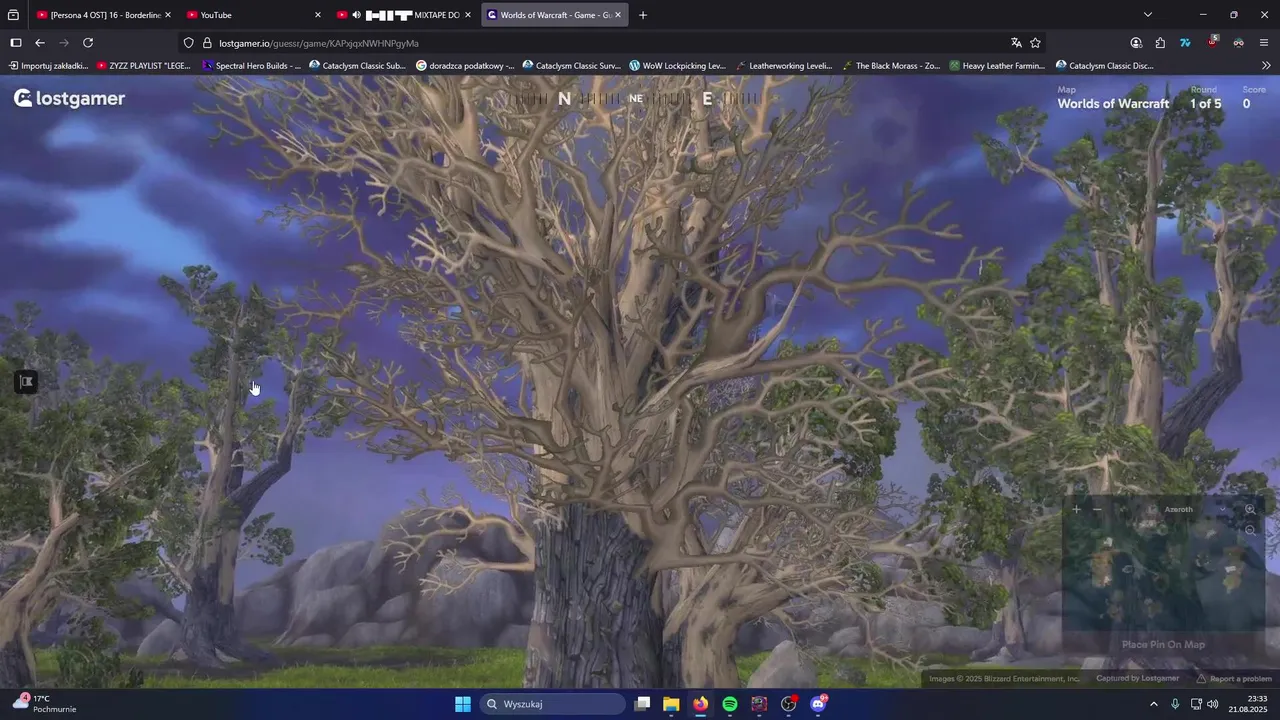Open the list all tabs dropdown arrow

(x=1148, y=15)
